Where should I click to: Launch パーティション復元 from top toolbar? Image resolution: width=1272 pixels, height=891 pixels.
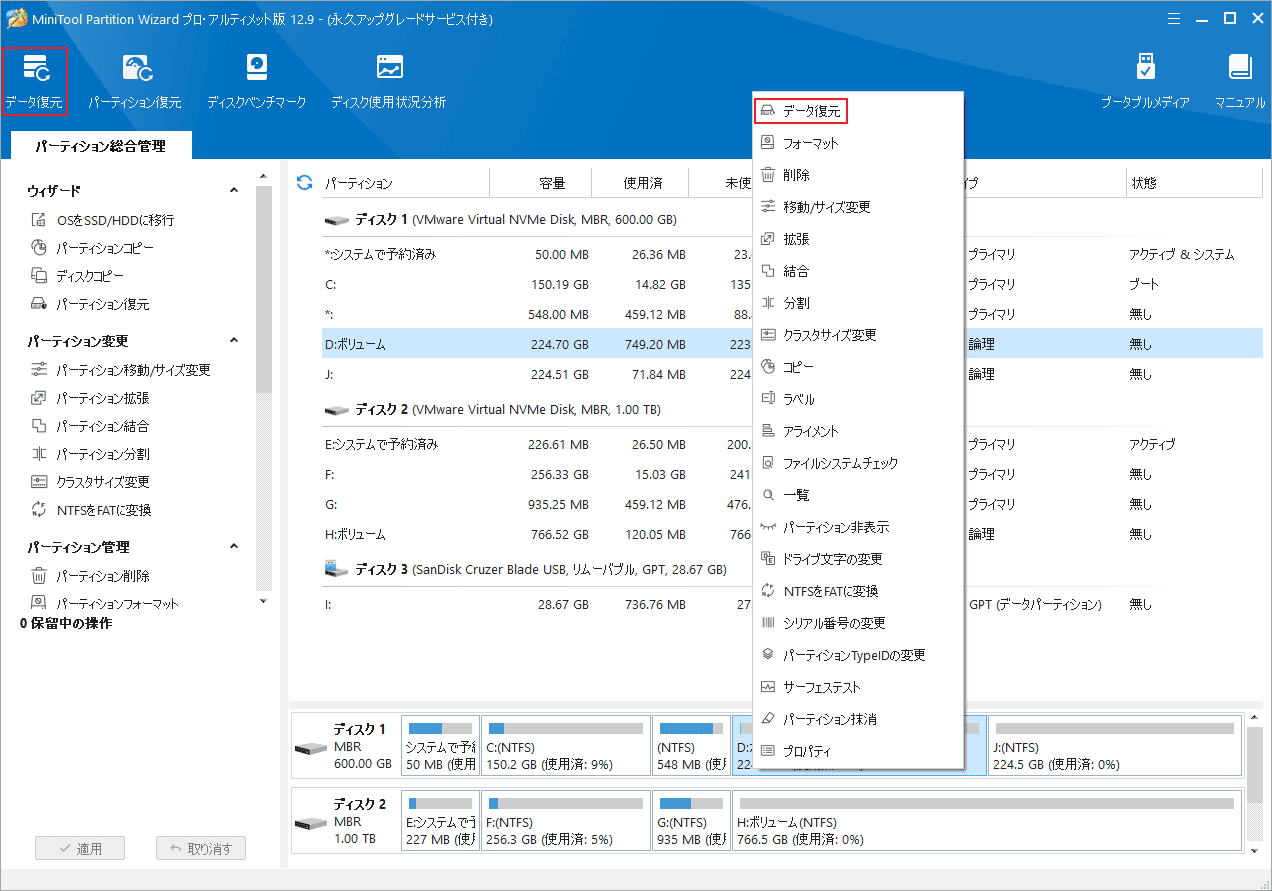(135, 81)
